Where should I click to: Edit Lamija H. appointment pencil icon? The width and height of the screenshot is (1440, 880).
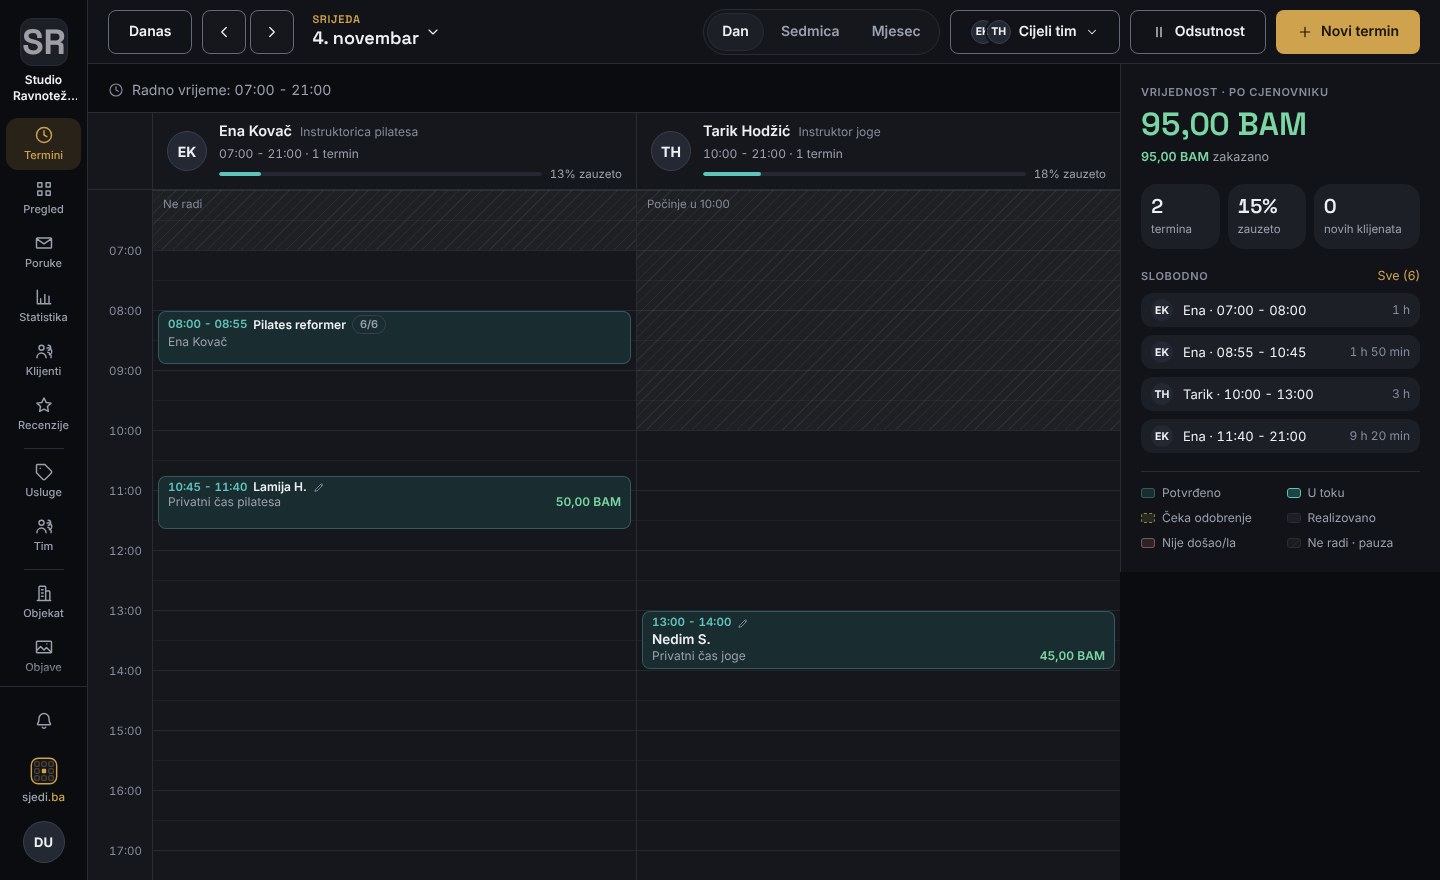319,487
